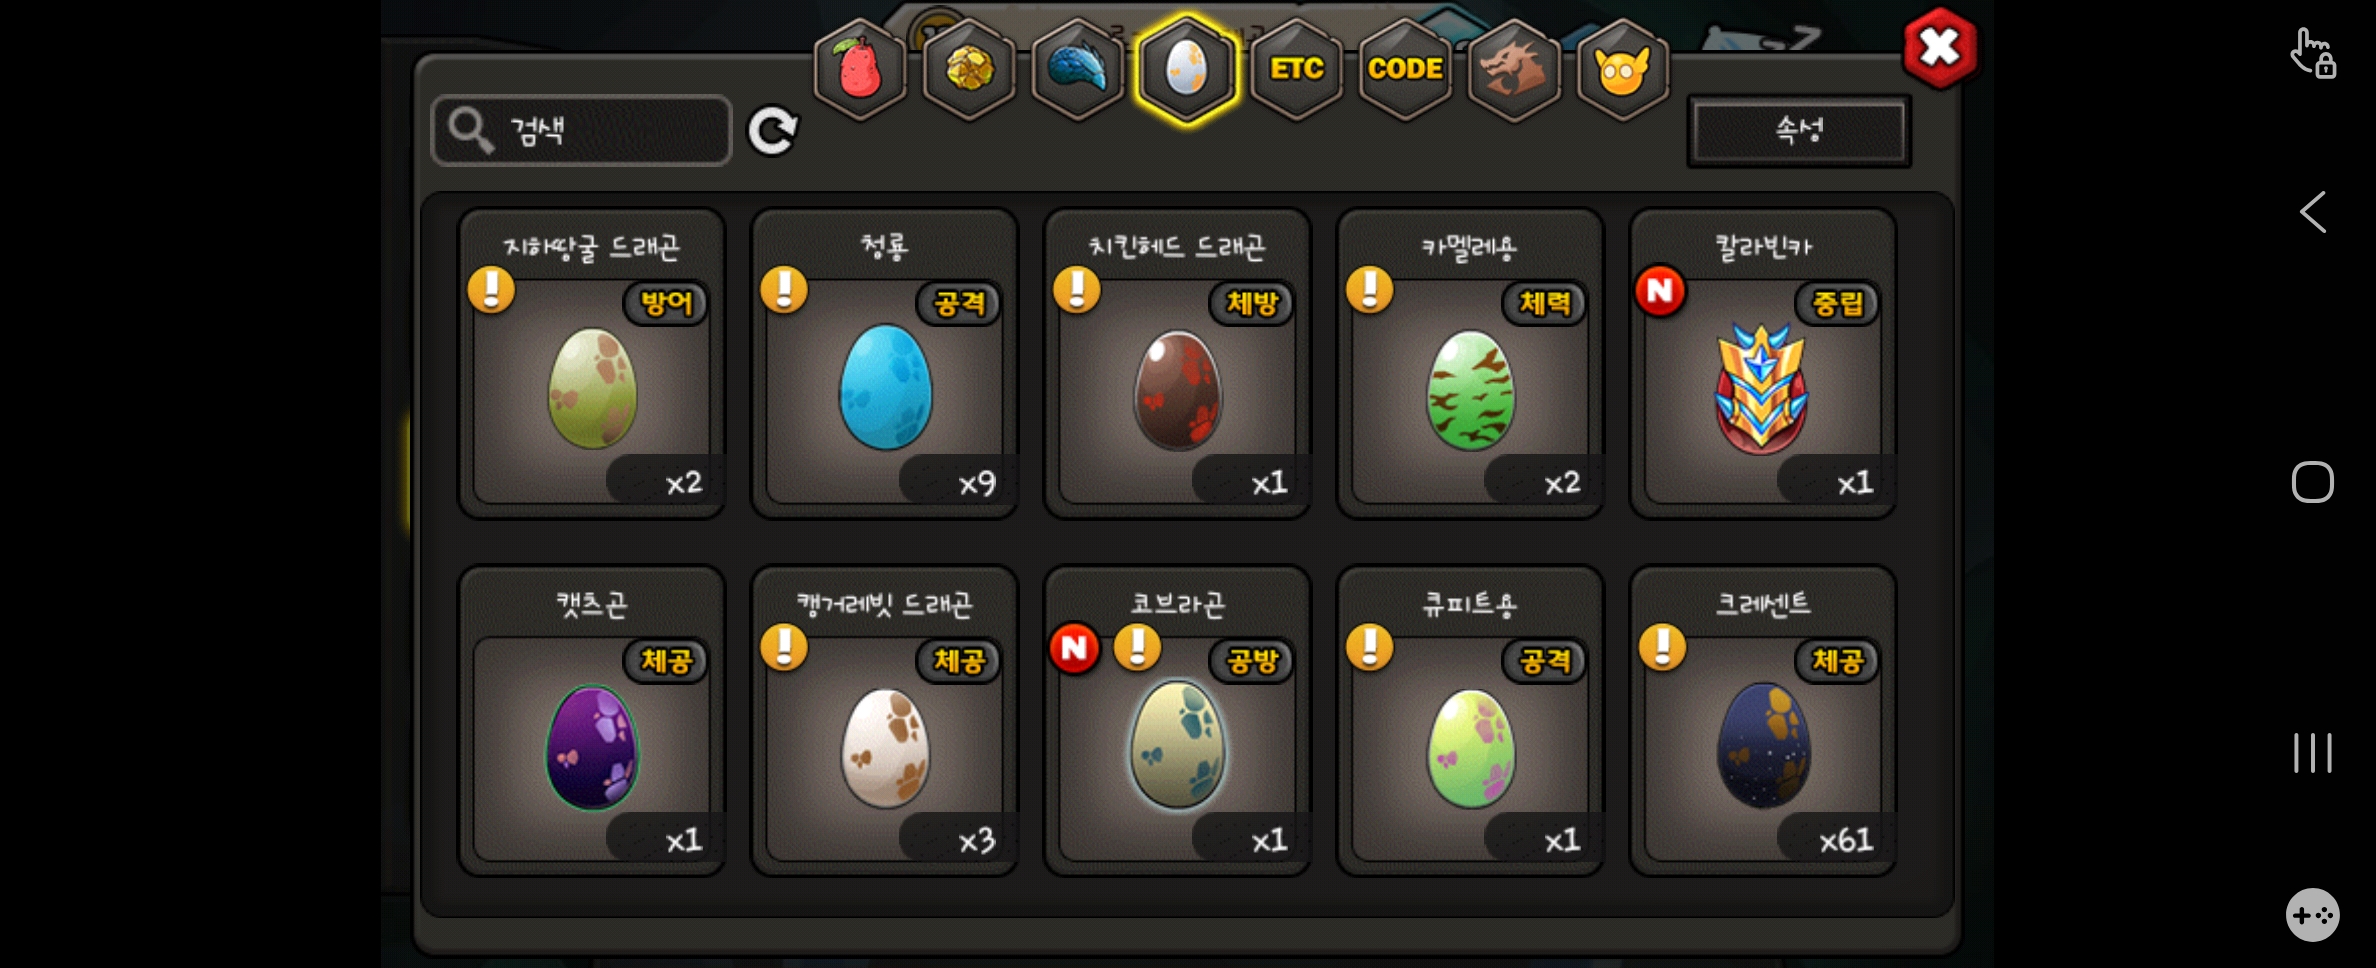Click the 검색 search field

tap(581, 130)
